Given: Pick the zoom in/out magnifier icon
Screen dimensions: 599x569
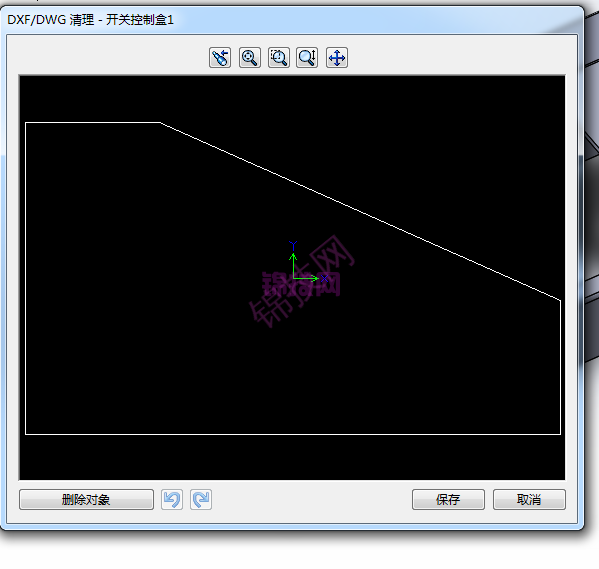Looking at the screenshot, I should pyautogui.click(x=307, y=58).
